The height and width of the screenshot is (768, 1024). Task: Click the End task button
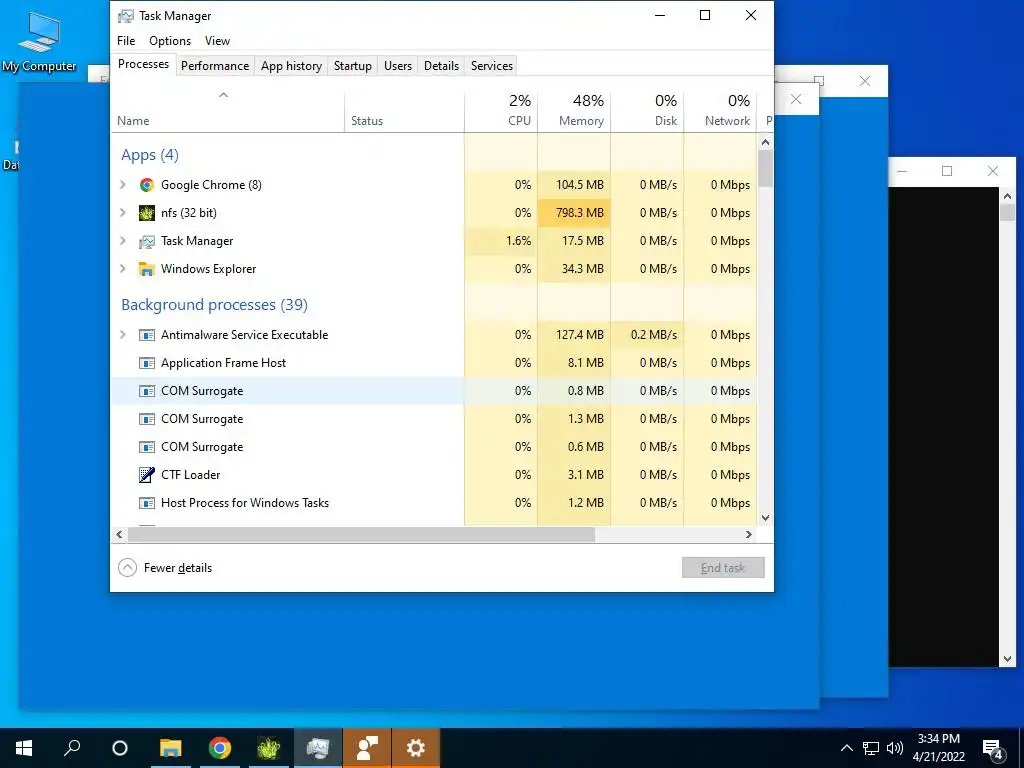point(723,568)
